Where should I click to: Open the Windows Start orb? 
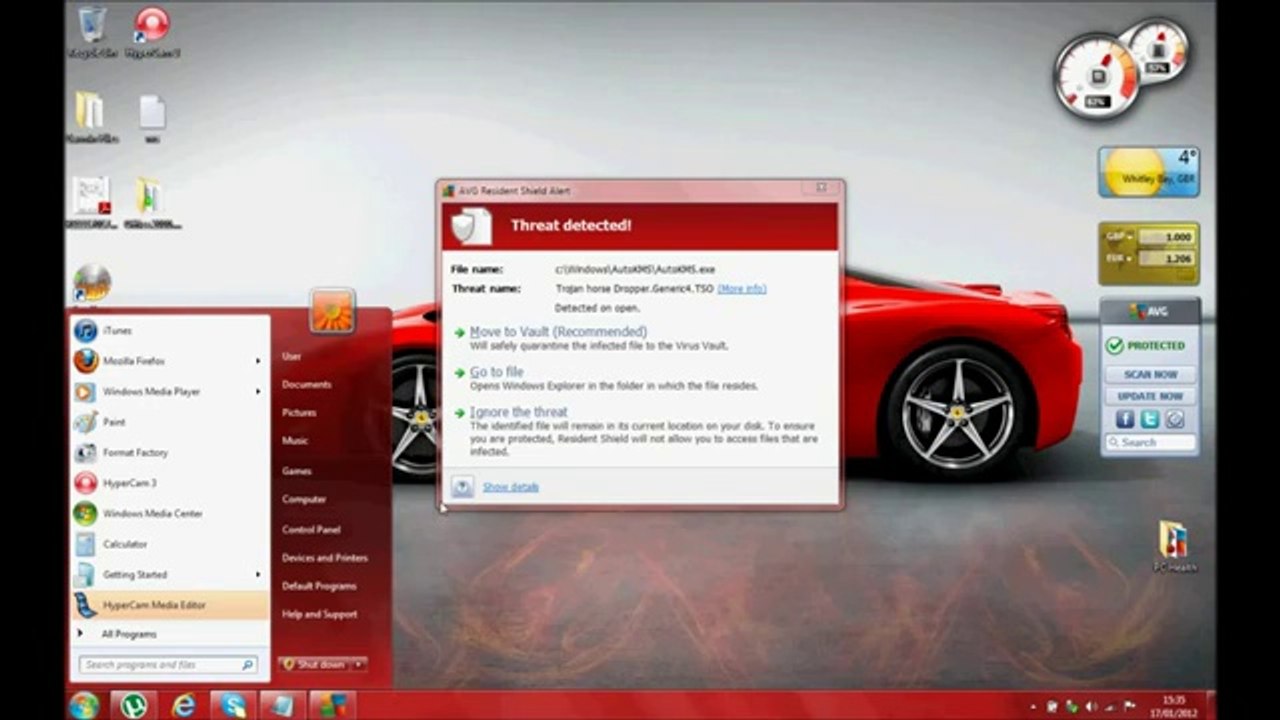(84, 705)
